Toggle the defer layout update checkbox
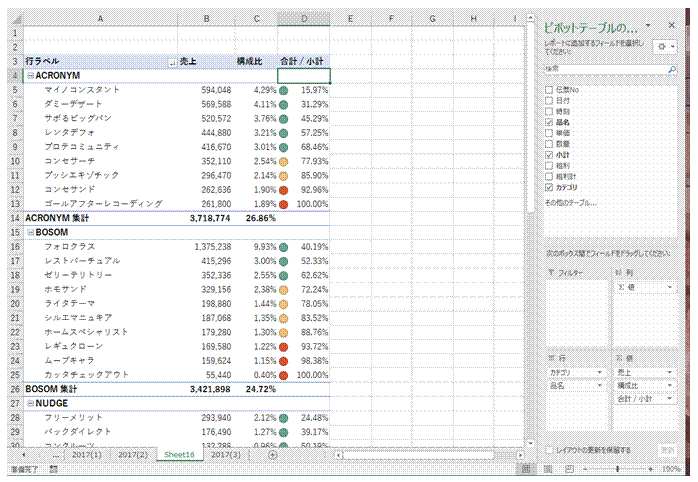Screen dimensions: 698x482 tap(549, 450)
